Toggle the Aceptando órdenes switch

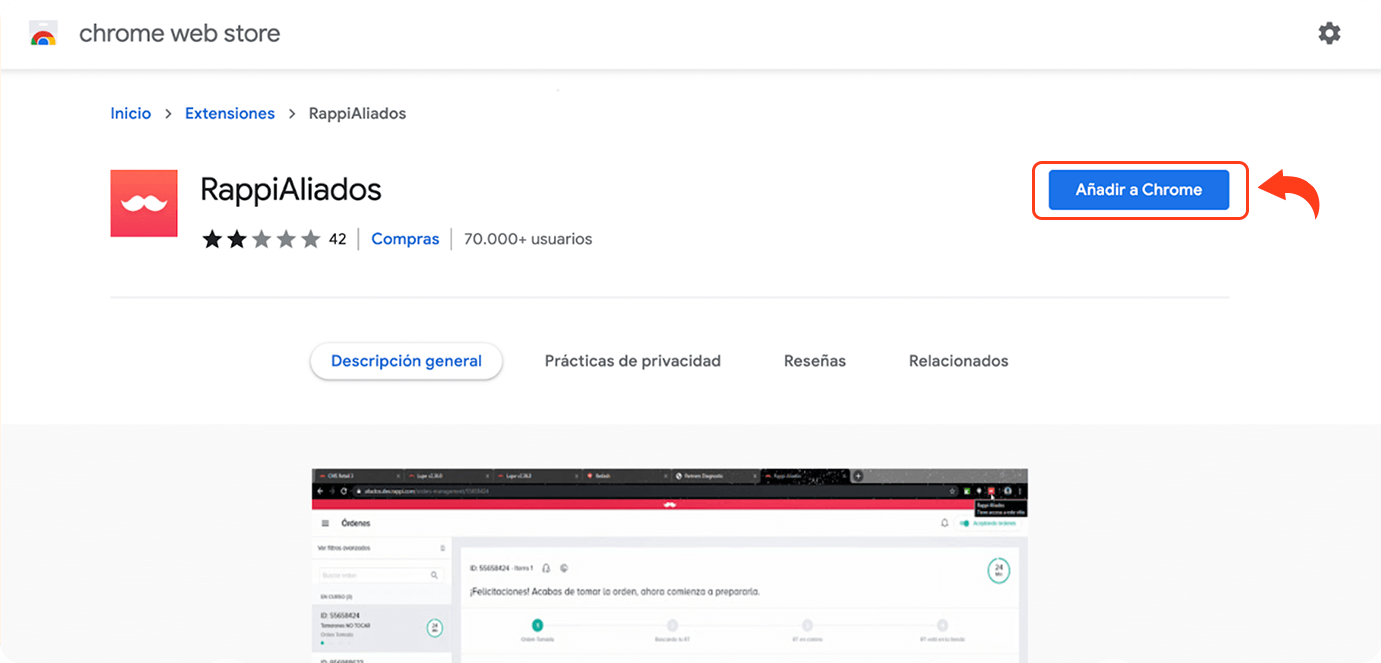(x=964, y=523)
